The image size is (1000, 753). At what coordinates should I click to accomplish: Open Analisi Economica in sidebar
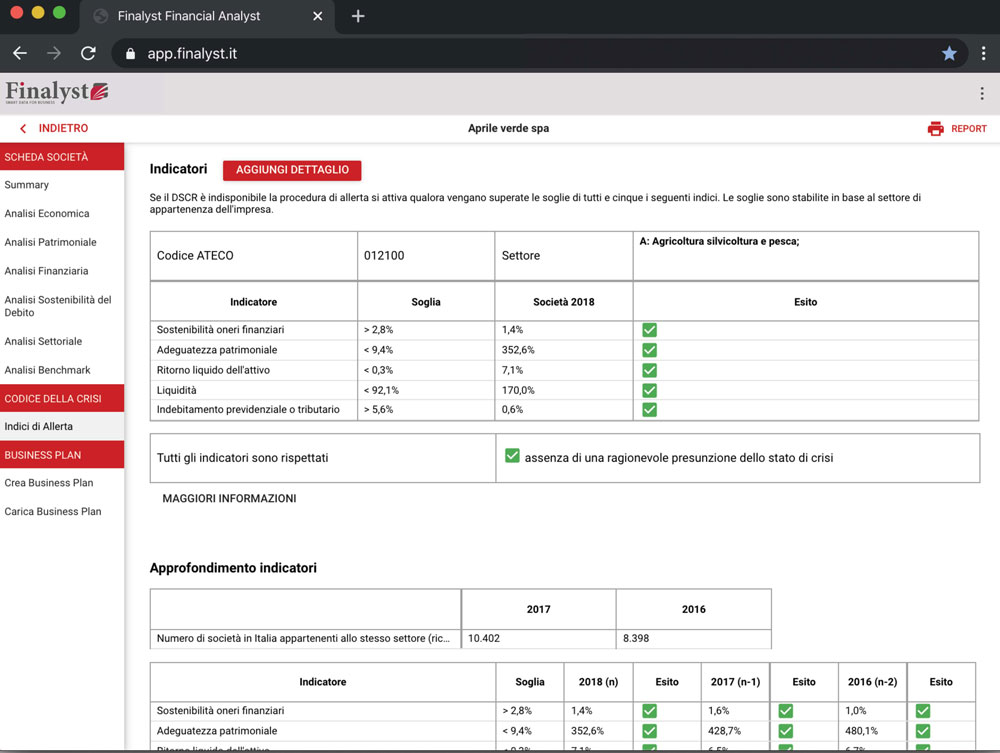47,213
